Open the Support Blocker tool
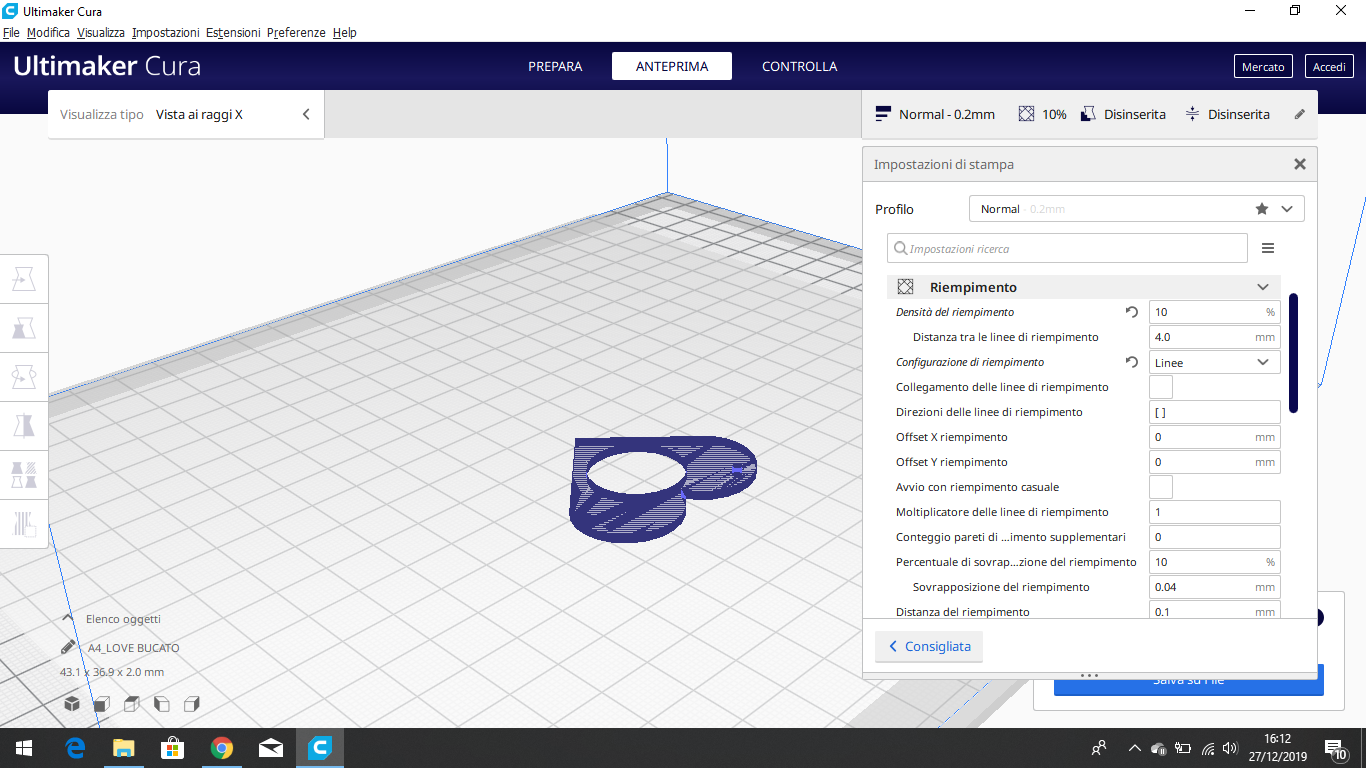This screenshot has width=1366, height=768. click(x=24, y=522)
